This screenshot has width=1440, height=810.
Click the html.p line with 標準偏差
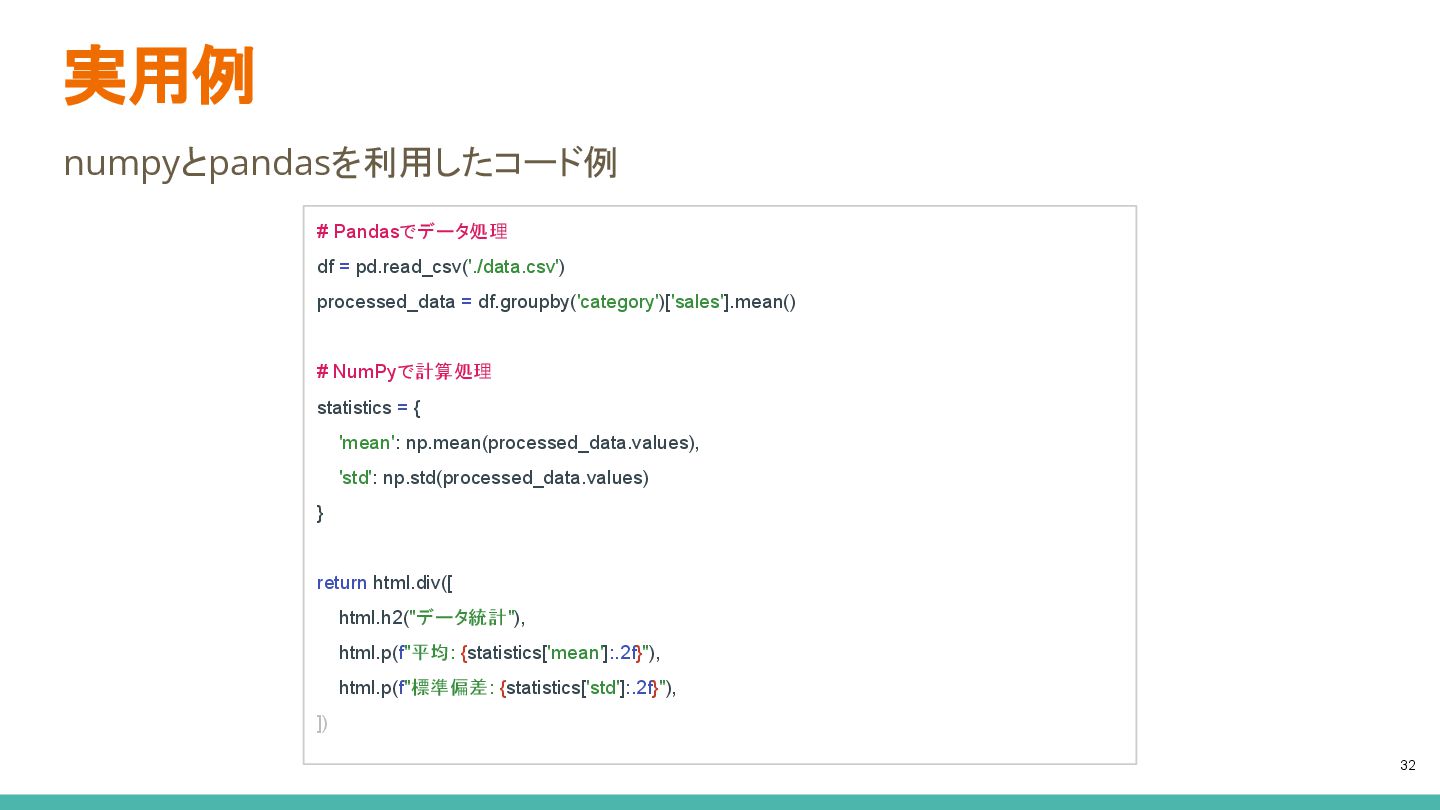(x=508, y=688)
